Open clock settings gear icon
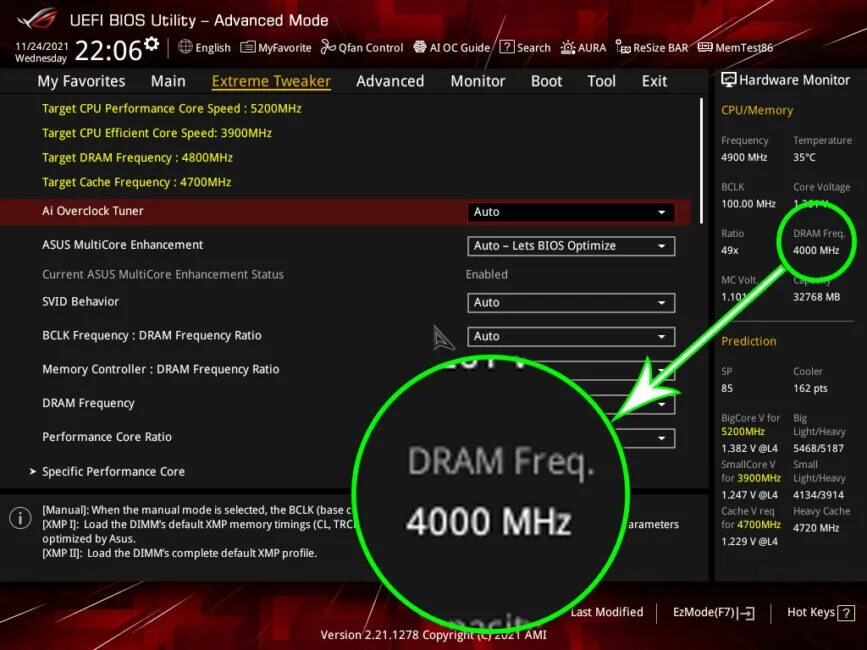Screen dimensions: 867x650 click(152, 44)
